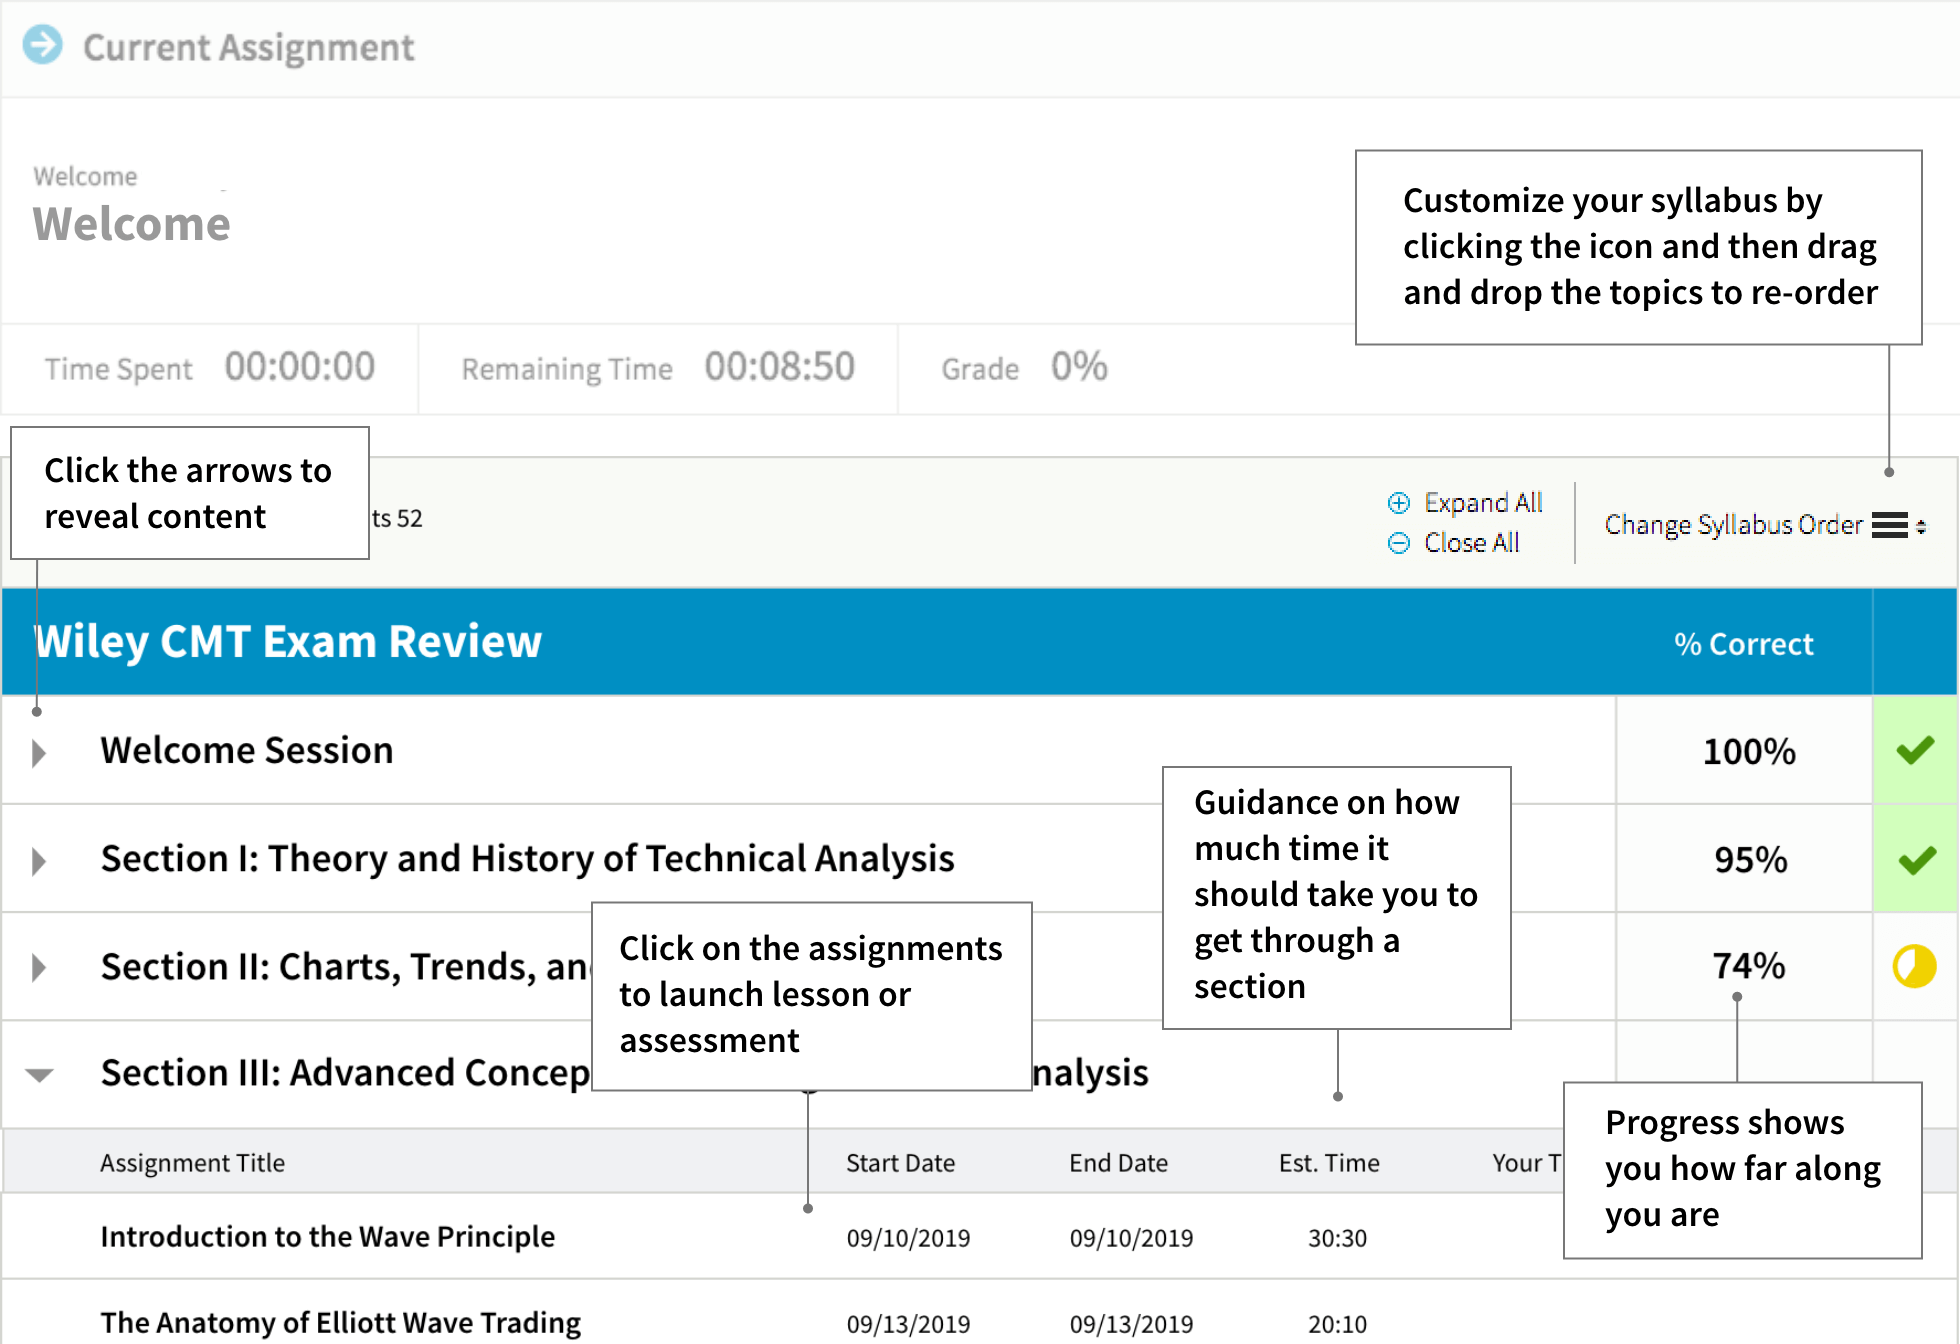Click the green checkmark for Section I
The height and width of the screenshot is (1344, 1960).
tap(1915, 859)
